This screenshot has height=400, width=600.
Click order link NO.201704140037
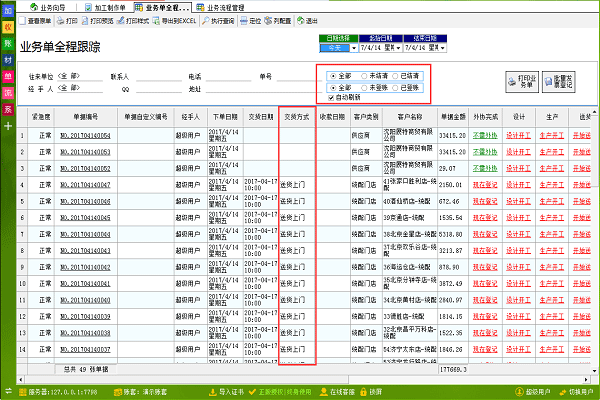coord(85,349)
